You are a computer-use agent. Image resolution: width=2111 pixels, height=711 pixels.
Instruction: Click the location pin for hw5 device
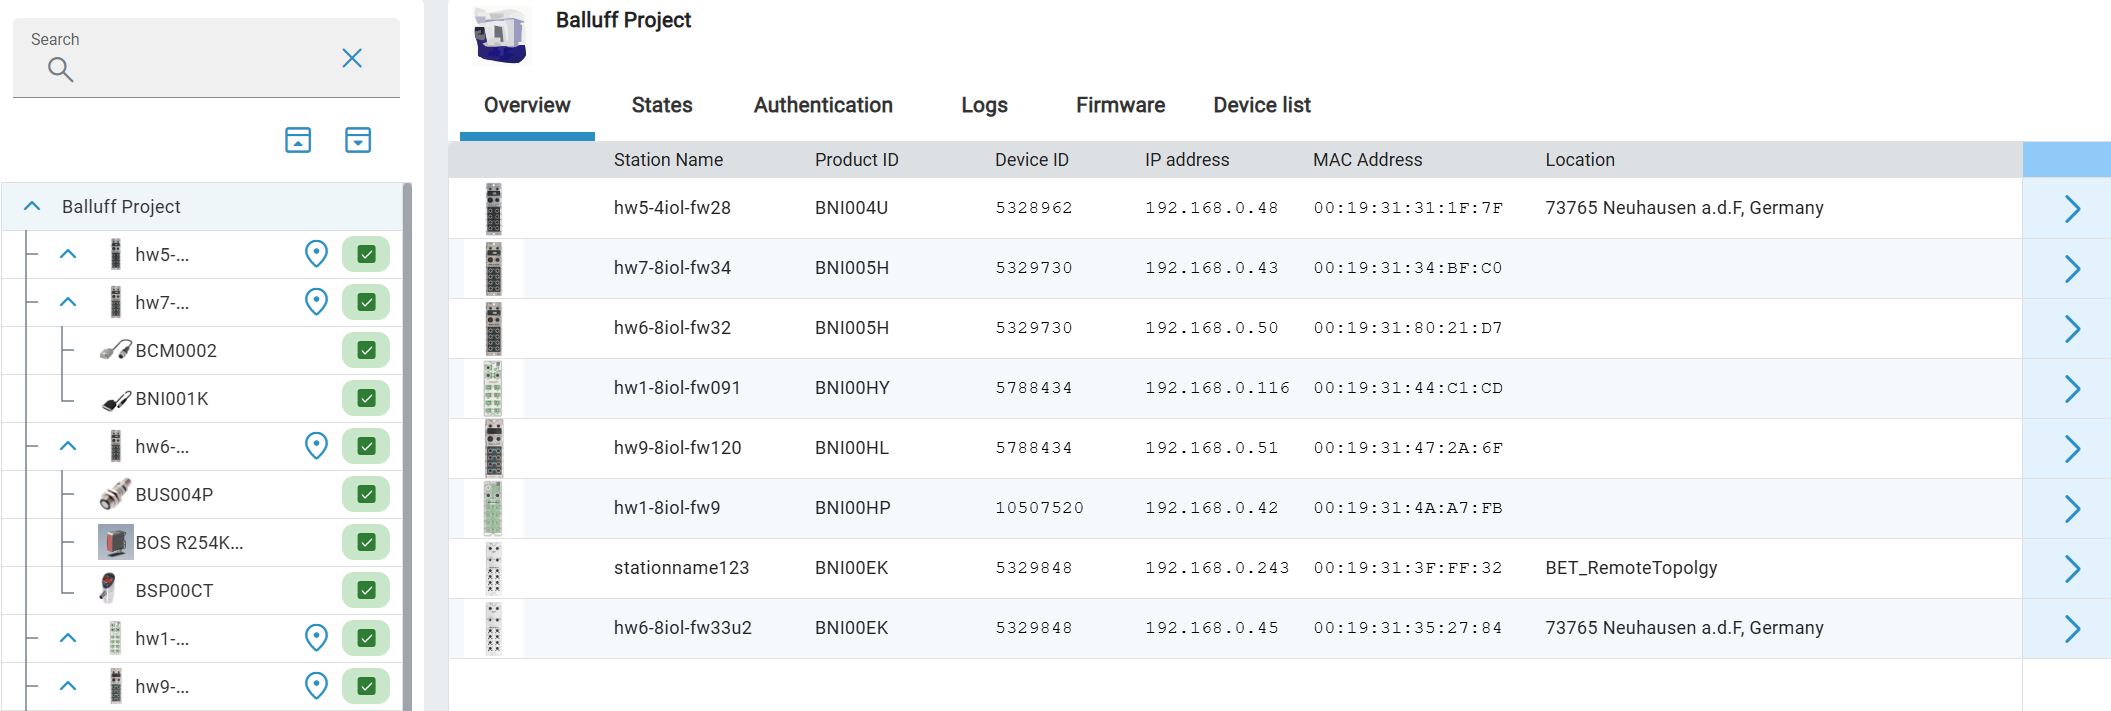coord(316,254)
